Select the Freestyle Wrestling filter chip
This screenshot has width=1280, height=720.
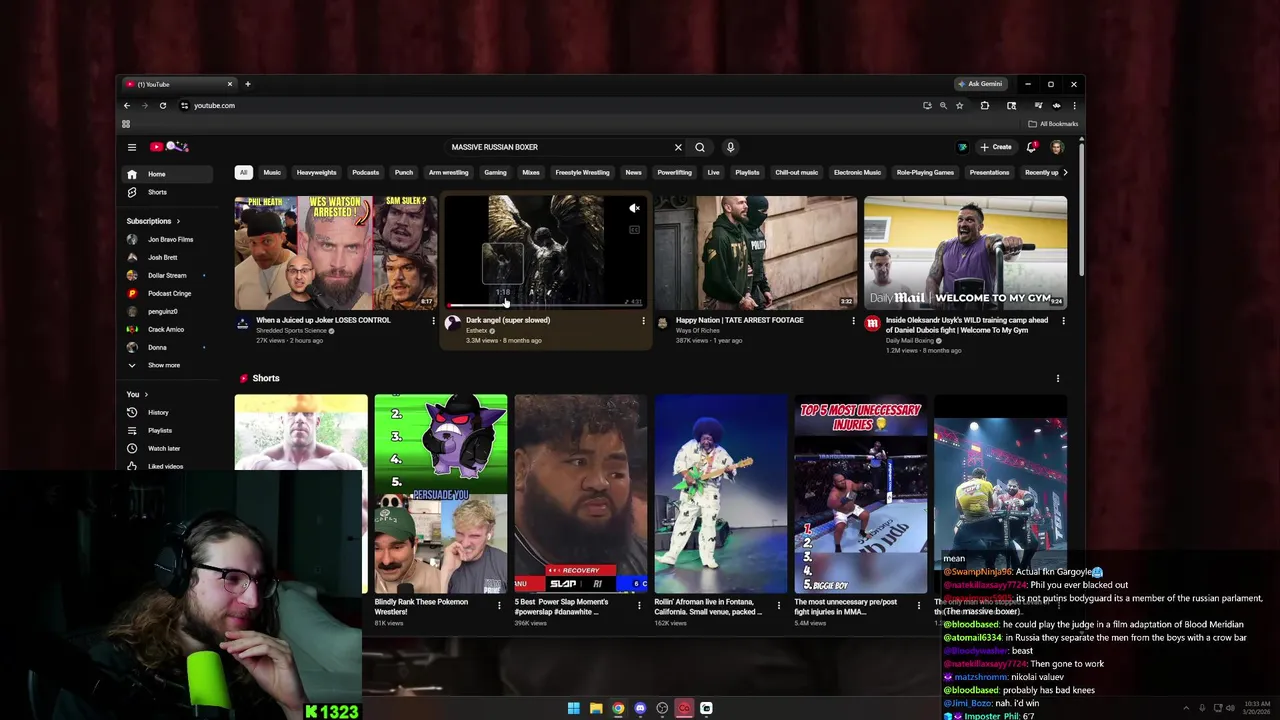(582, 172)
